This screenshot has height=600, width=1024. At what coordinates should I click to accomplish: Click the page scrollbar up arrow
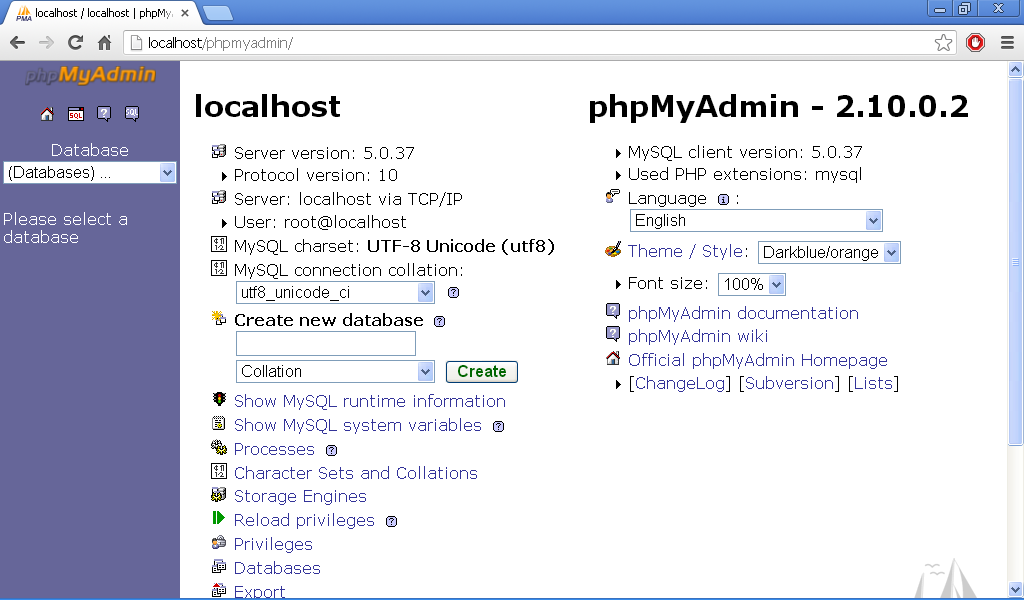1016,69
